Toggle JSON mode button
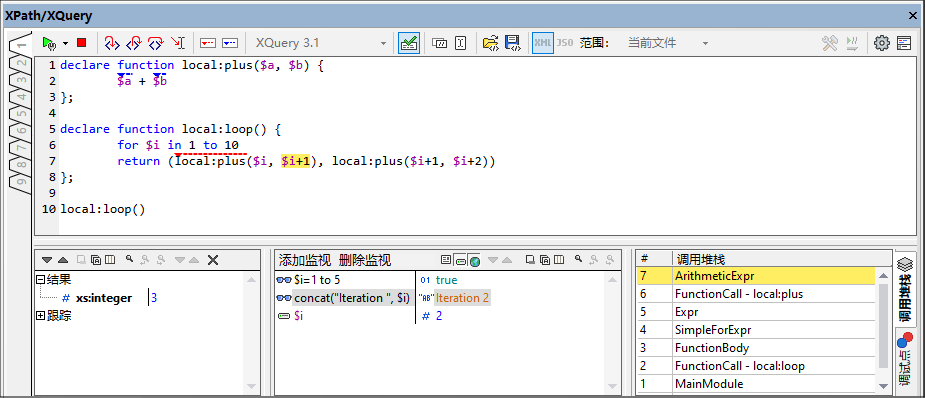This screenshot has height=398, width=925. click(565, 43)
